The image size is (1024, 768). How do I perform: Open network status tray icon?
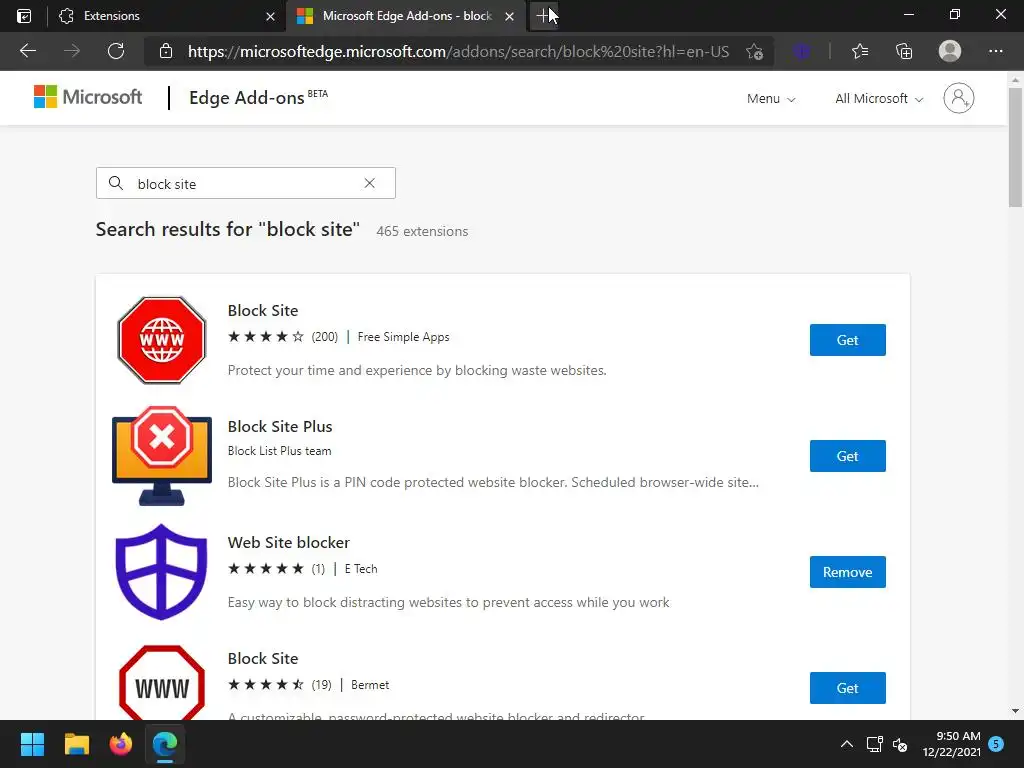[874, 744]
